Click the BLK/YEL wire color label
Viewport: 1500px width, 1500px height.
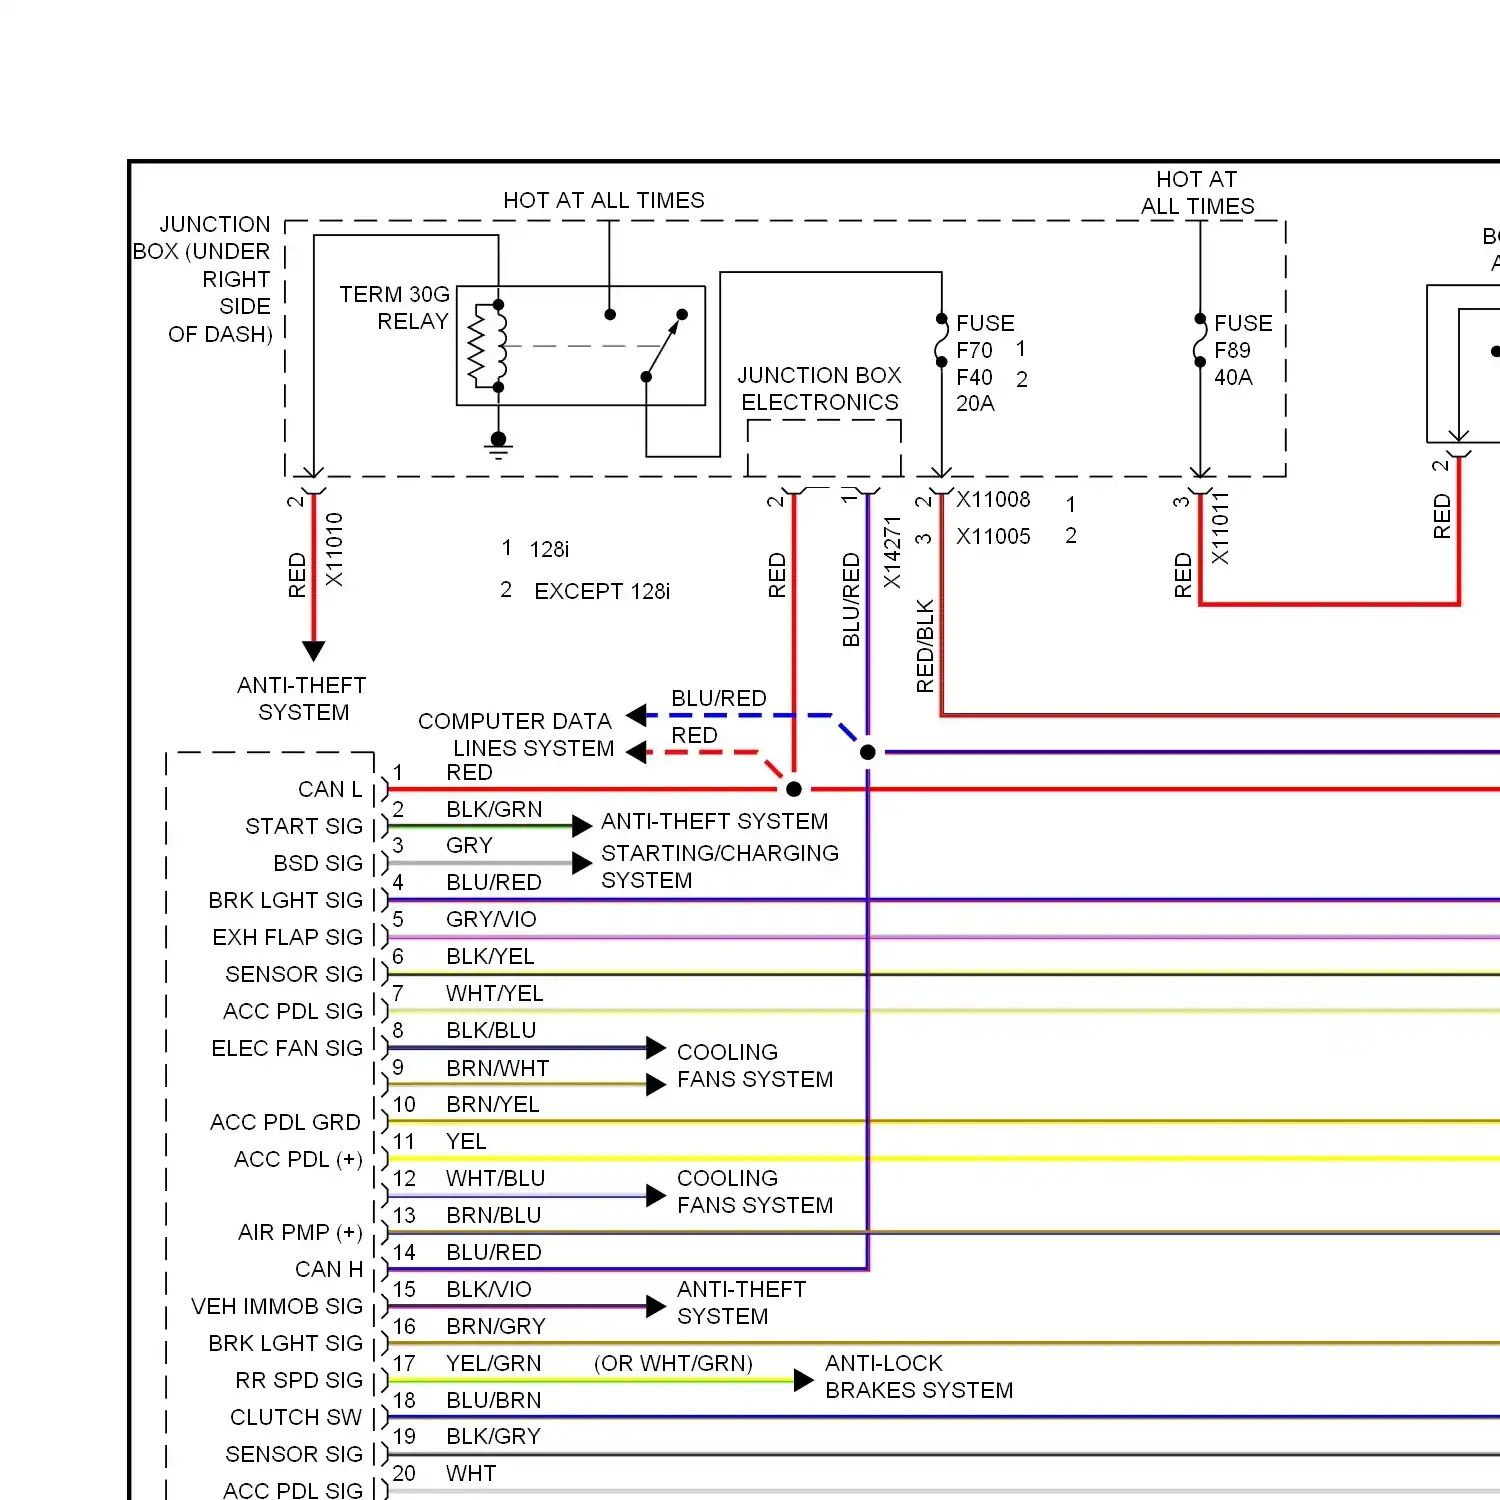coord(490,957)
